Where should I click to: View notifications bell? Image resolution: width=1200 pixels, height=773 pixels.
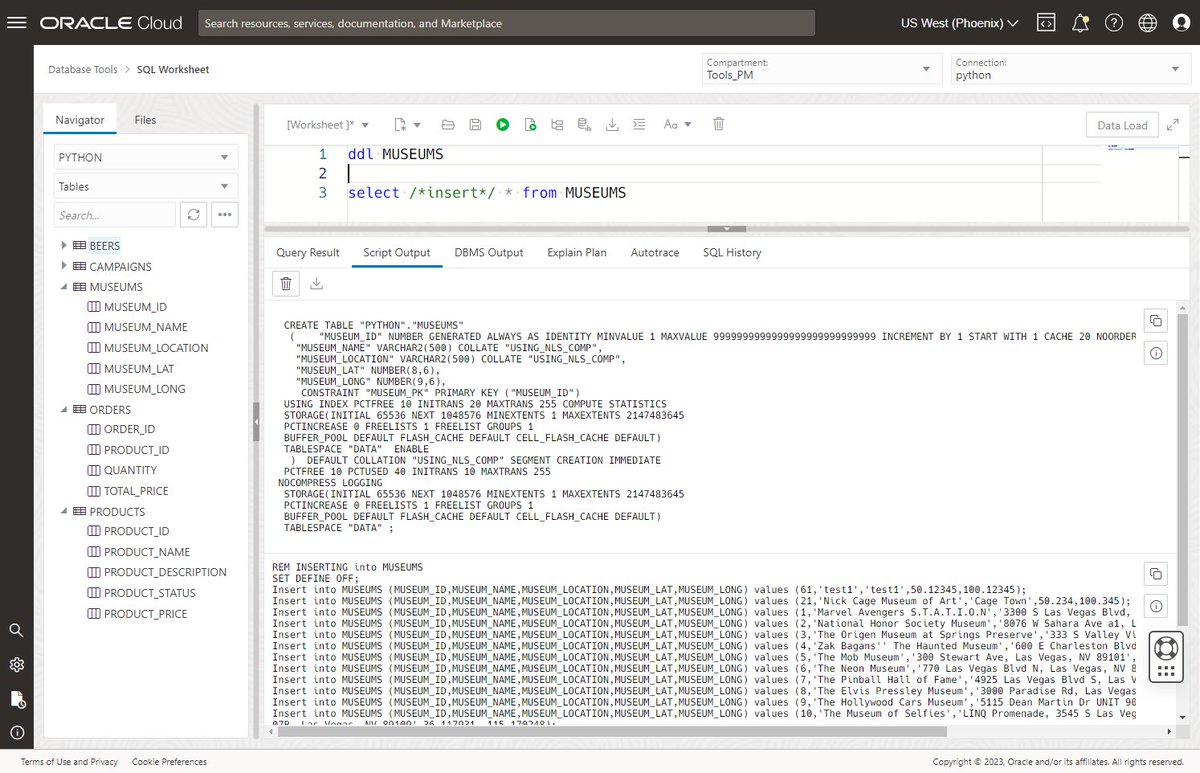(x=1080, y=22)
